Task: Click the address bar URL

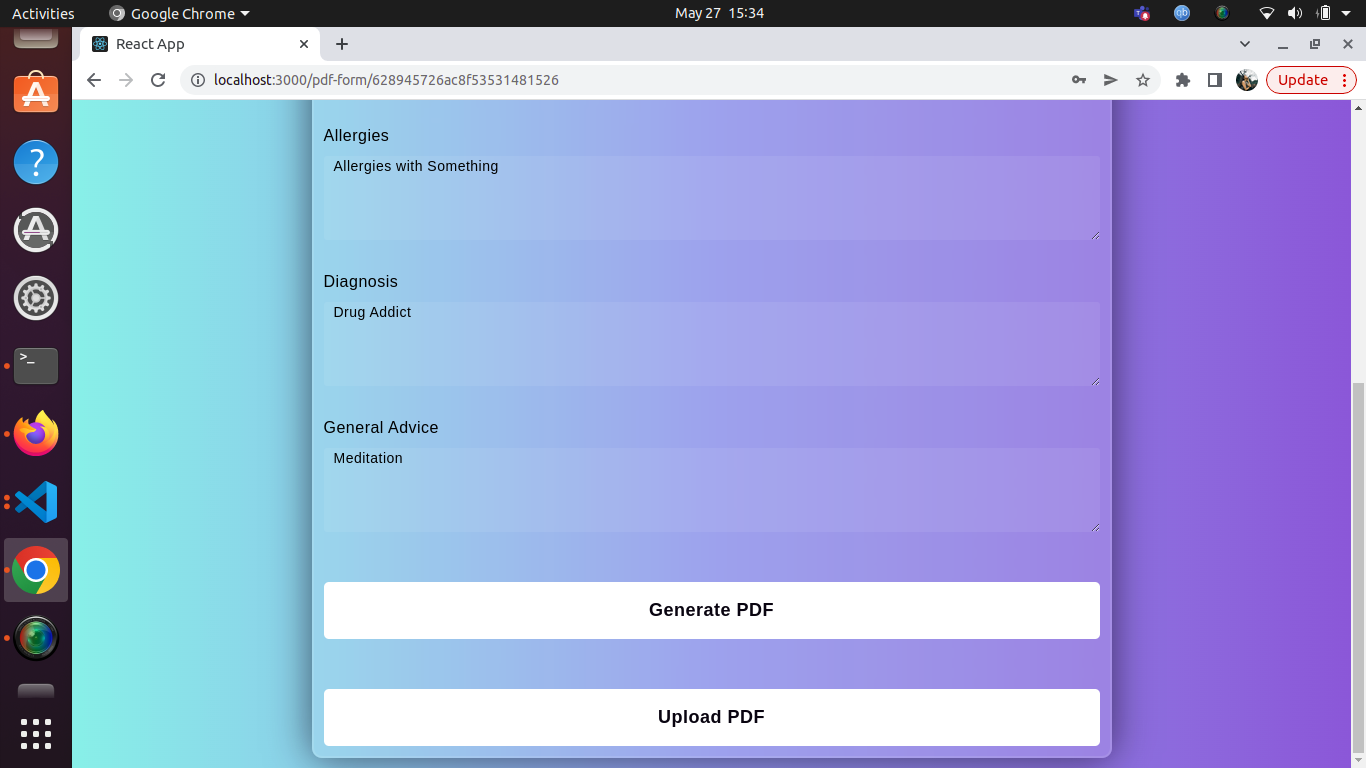Action: tap(386, 80)
